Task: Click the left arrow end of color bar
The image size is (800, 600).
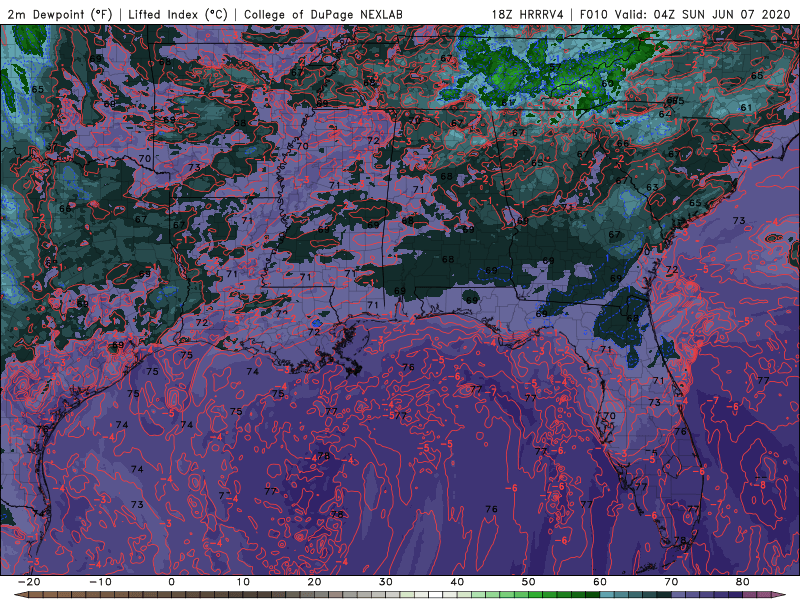Action: 20,595
